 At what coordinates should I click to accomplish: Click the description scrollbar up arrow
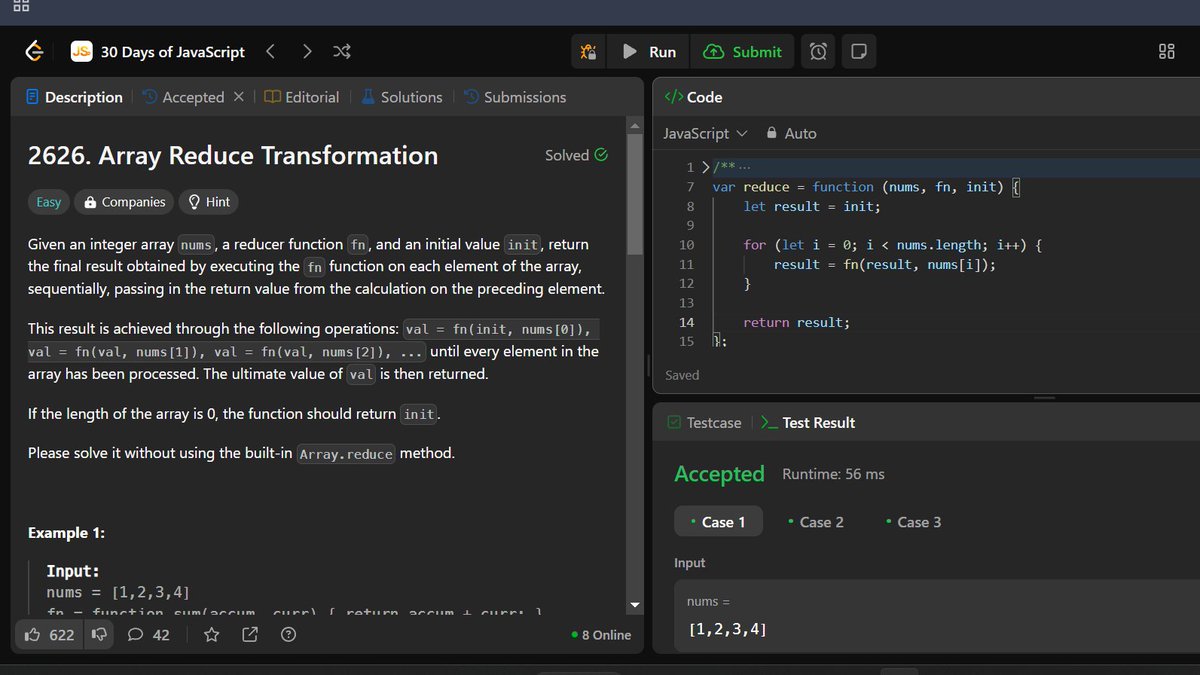coord(633,125)
